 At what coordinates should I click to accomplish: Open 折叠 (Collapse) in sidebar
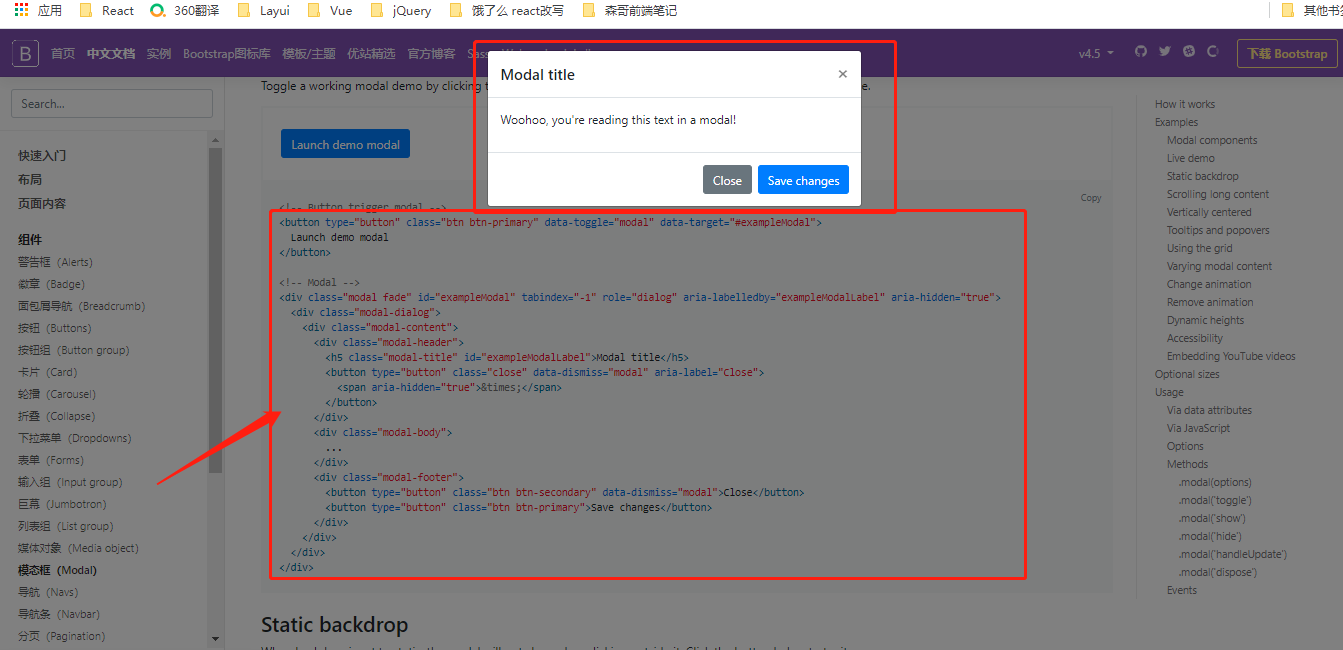click(56, 416)
